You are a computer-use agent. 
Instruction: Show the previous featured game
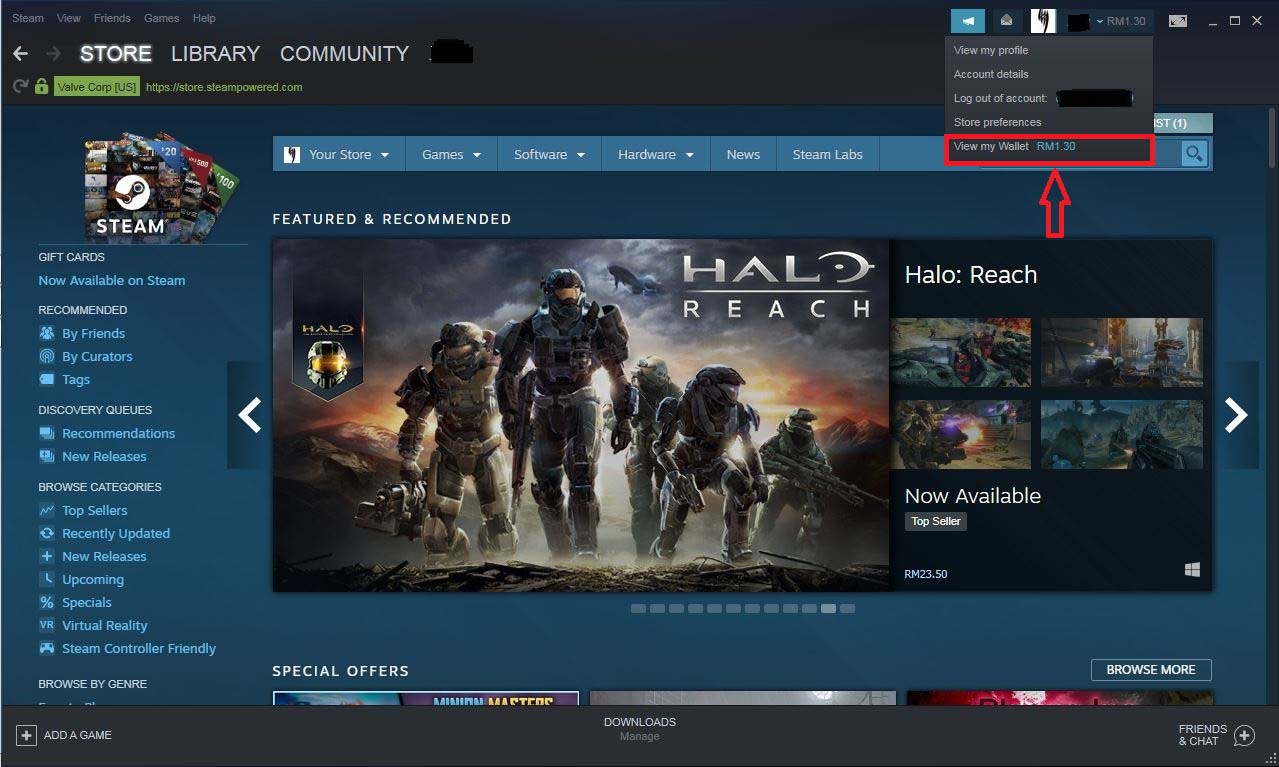pos(250,415)
